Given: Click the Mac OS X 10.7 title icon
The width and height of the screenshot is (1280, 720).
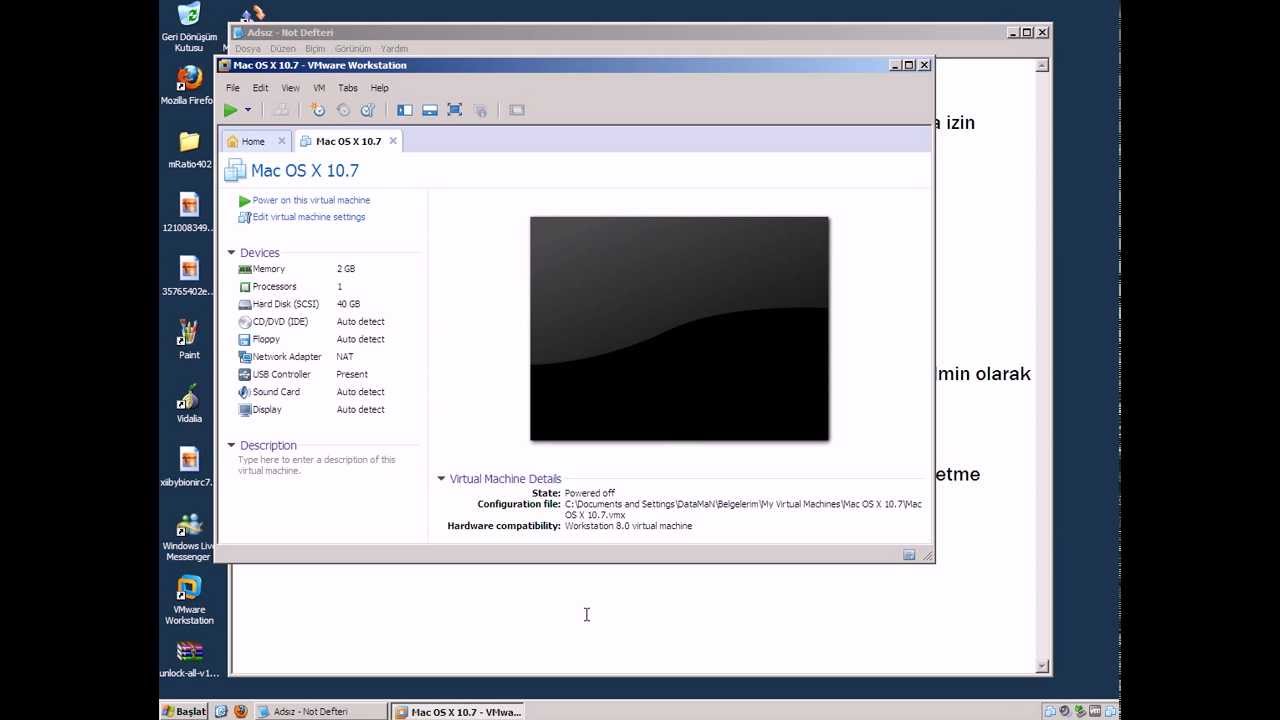Looking at the screenshot, I should click(x=236, y=170).
